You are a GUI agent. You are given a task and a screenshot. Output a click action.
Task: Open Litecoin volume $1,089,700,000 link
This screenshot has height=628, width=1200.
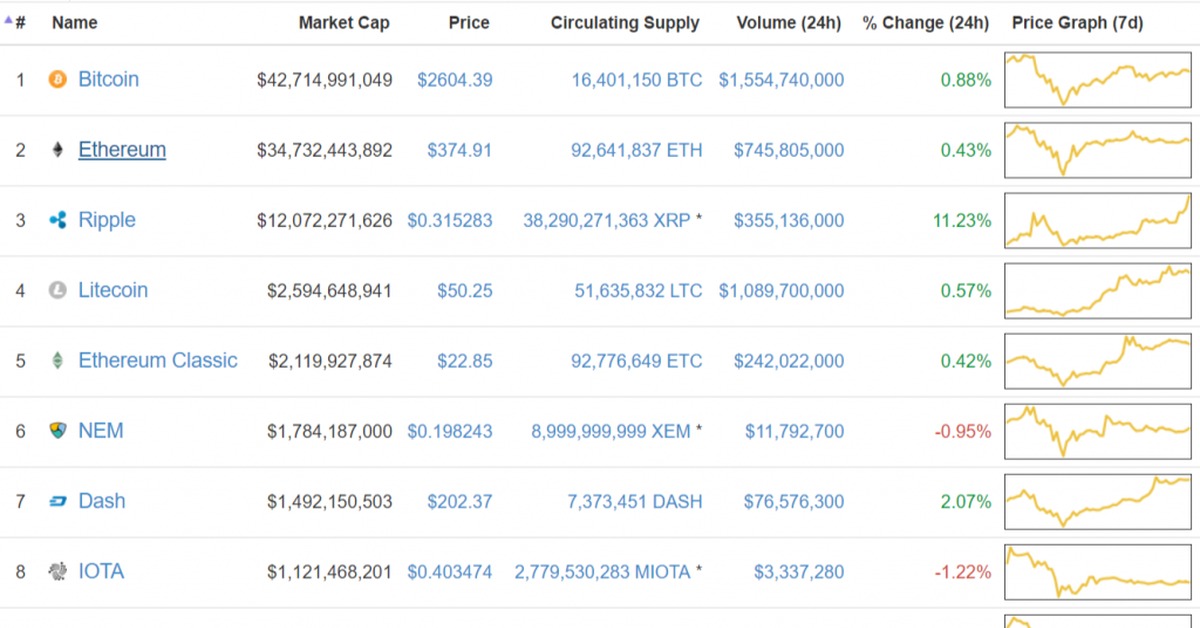(781, 291)
